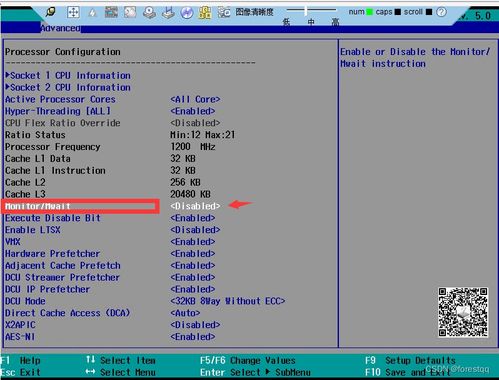Select the Active Processor Cores setting

click(x=60, y=99)
